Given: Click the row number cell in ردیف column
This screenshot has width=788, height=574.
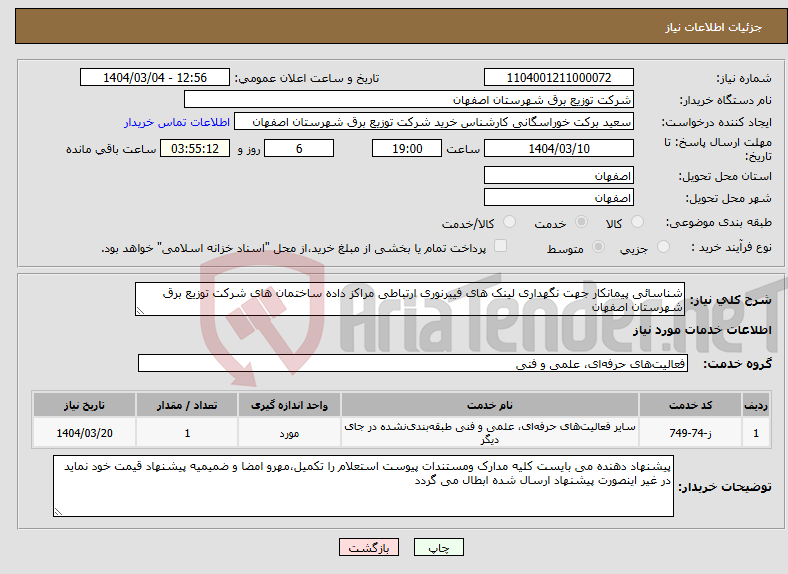Looking at the screenshot, I should [756, 433].
